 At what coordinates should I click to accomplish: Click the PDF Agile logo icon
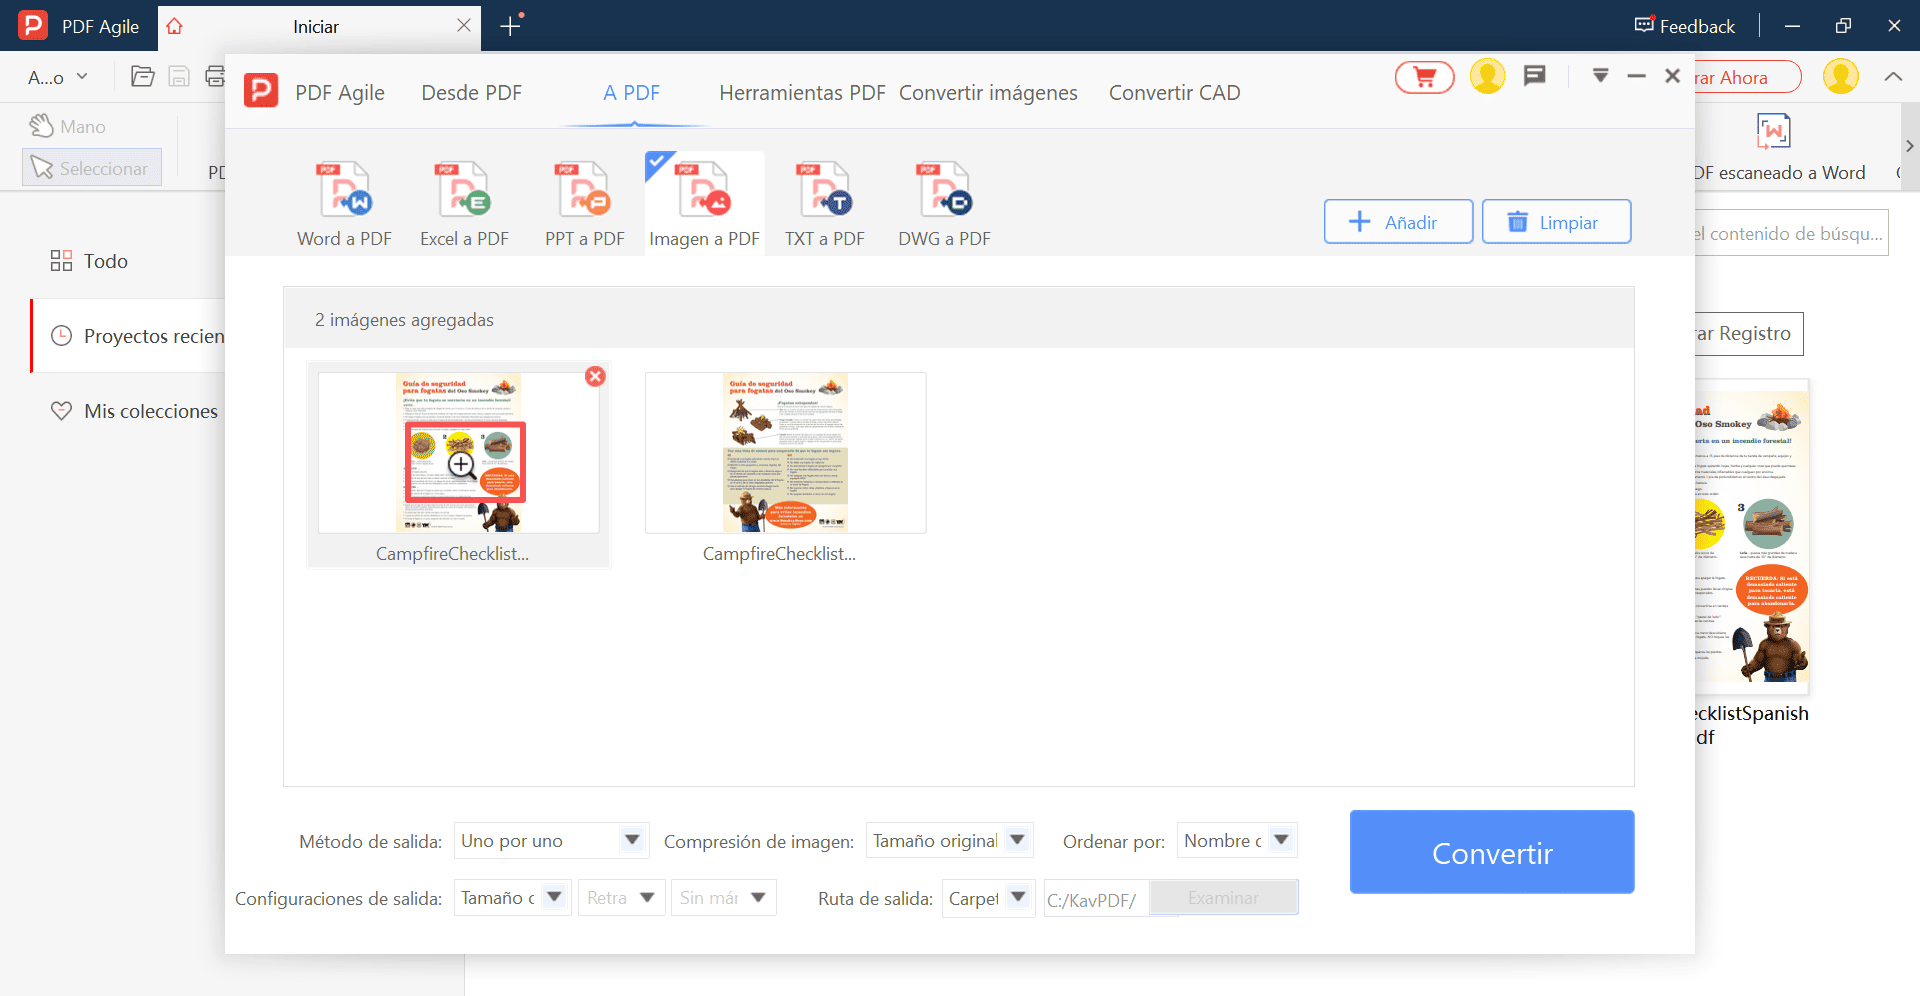pyautogui.click(x=260, y=90)
